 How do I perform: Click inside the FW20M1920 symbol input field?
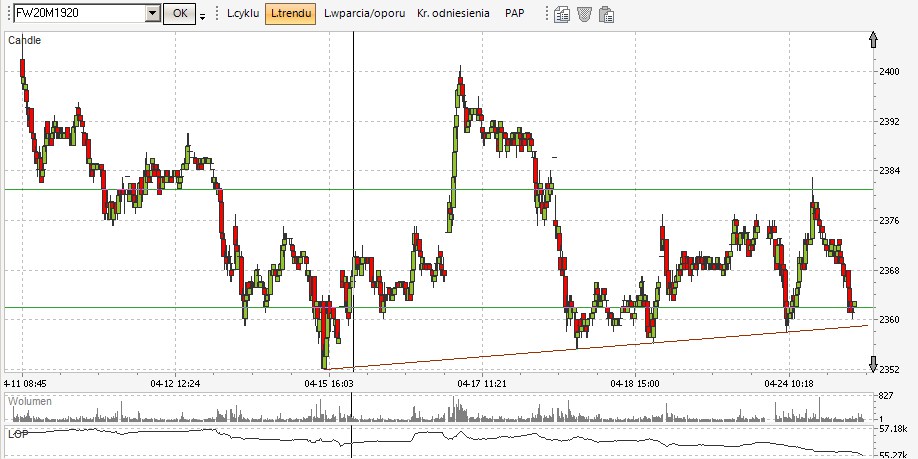click(x=78, y=14)
